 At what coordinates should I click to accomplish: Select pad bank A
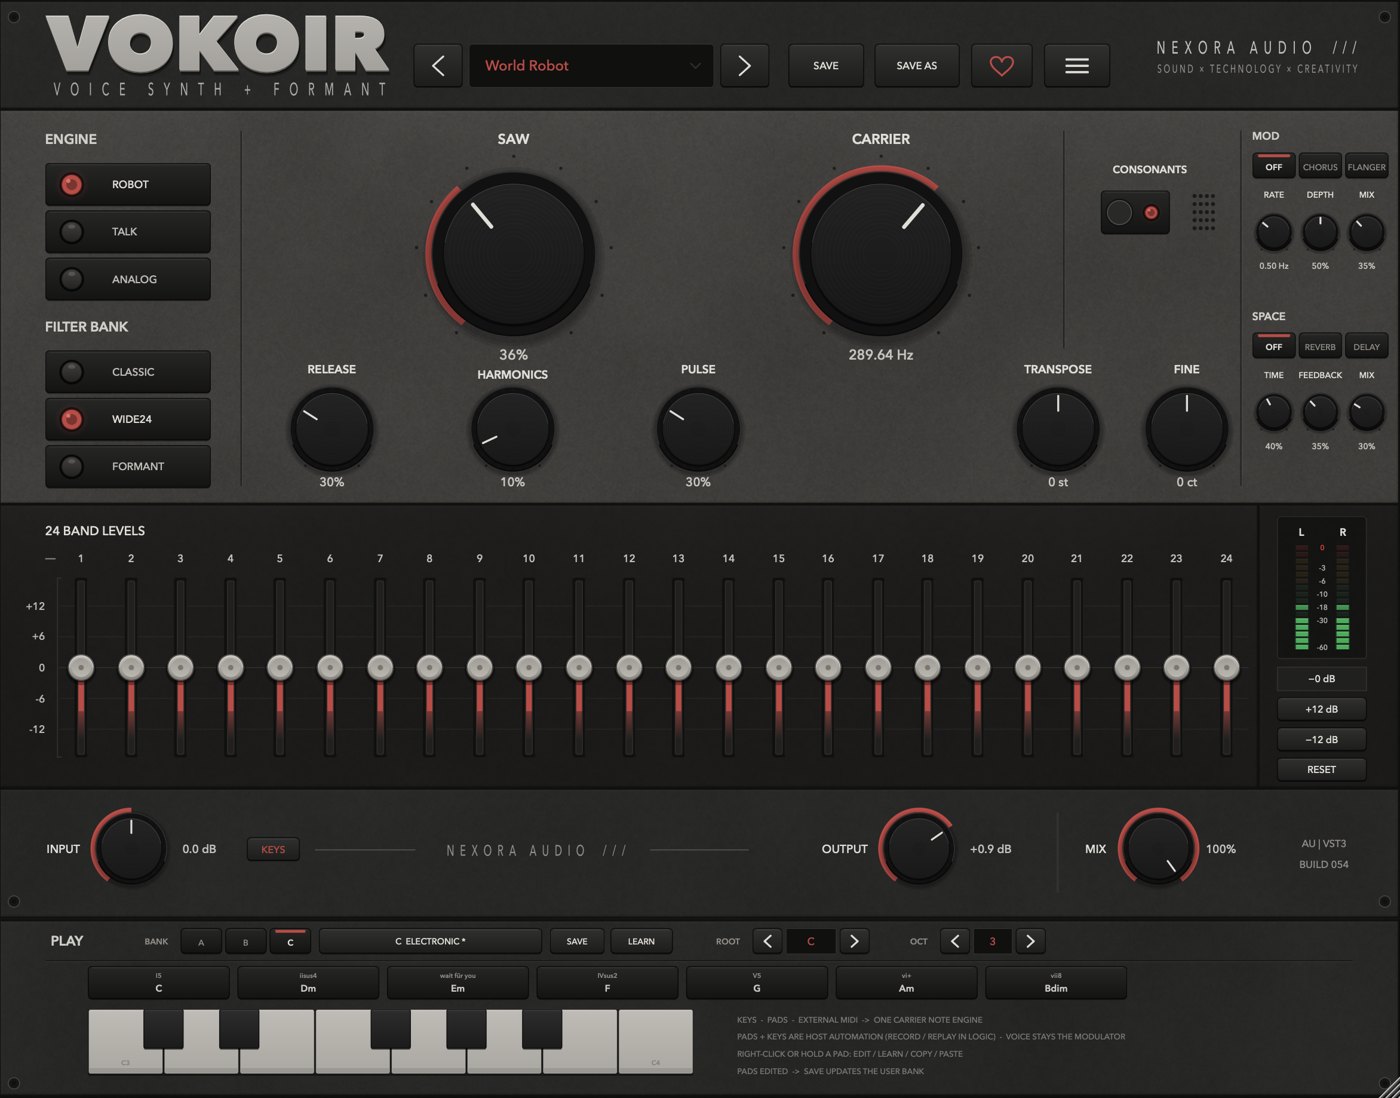point(201,942)
